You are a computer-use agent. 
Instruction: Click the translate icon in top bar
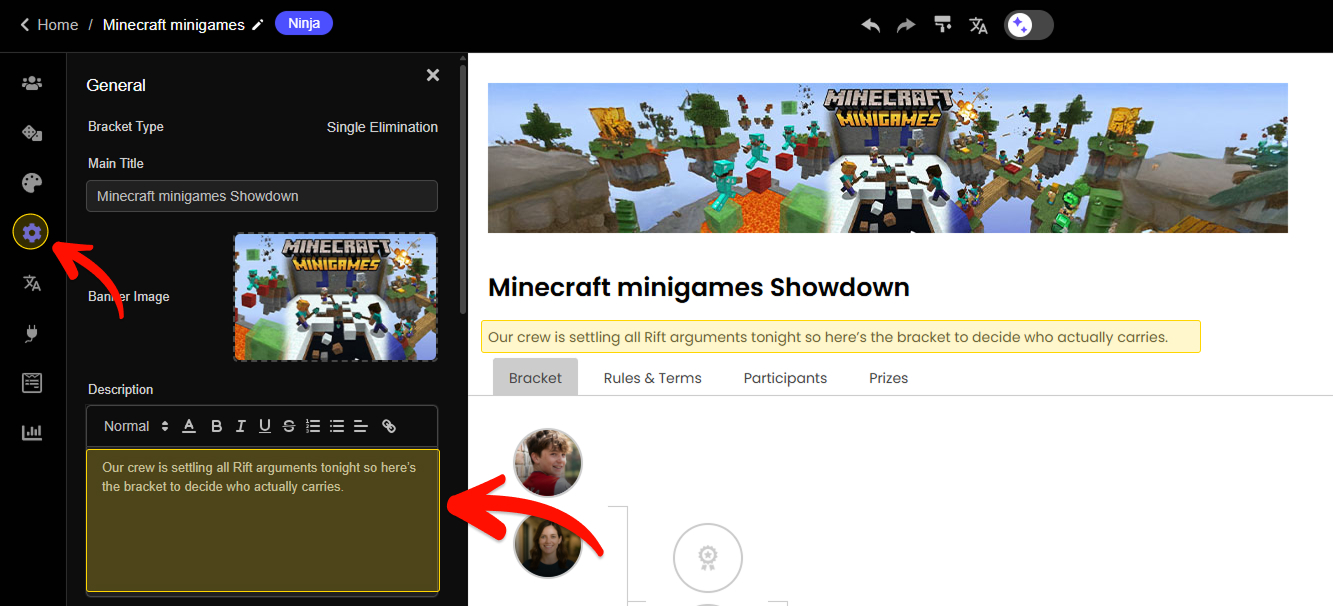(x=978, y=25)
